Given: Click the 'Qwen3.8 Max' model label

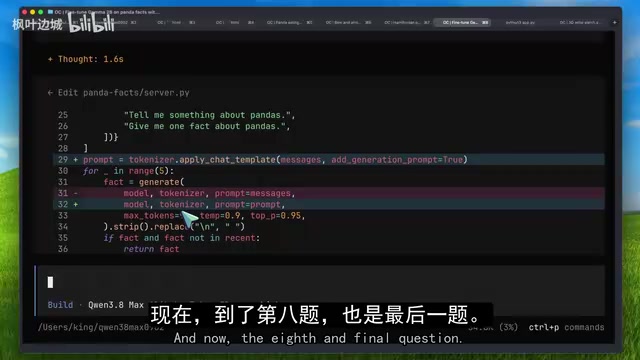Looking at the screenshot, I should 116,305.
